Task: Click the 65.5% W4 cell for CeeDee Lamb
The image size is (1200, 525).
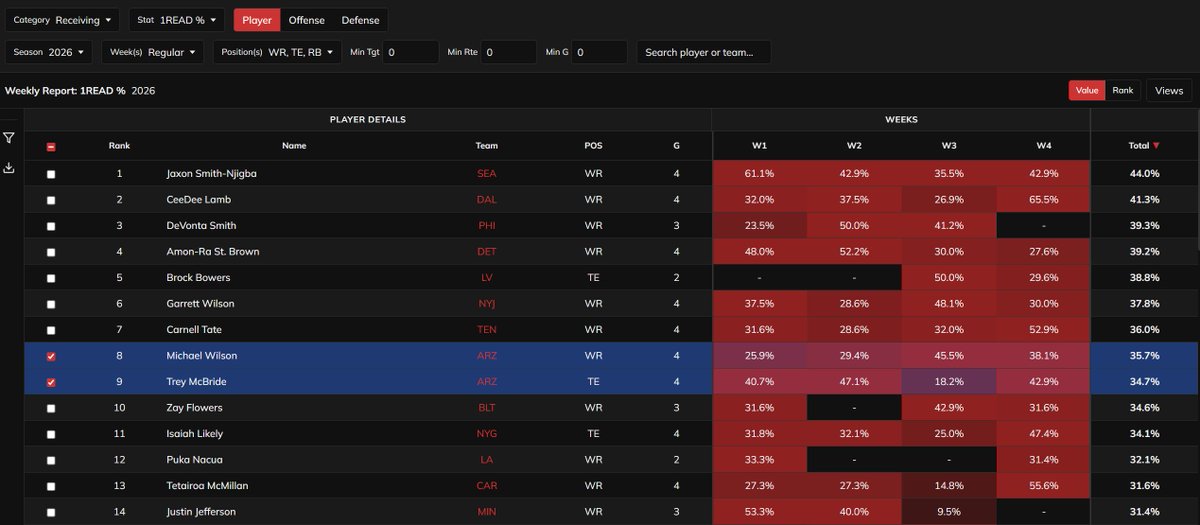Action: [1044, 200]
